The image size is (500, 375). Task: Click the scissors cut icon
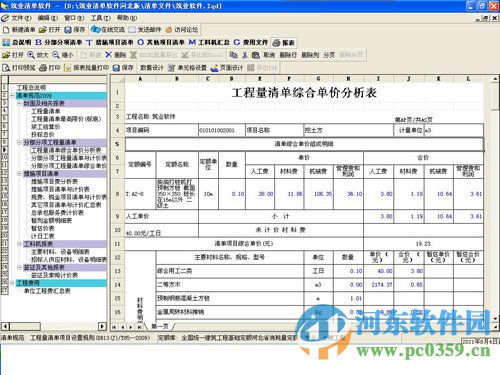(x=245, y=55)
